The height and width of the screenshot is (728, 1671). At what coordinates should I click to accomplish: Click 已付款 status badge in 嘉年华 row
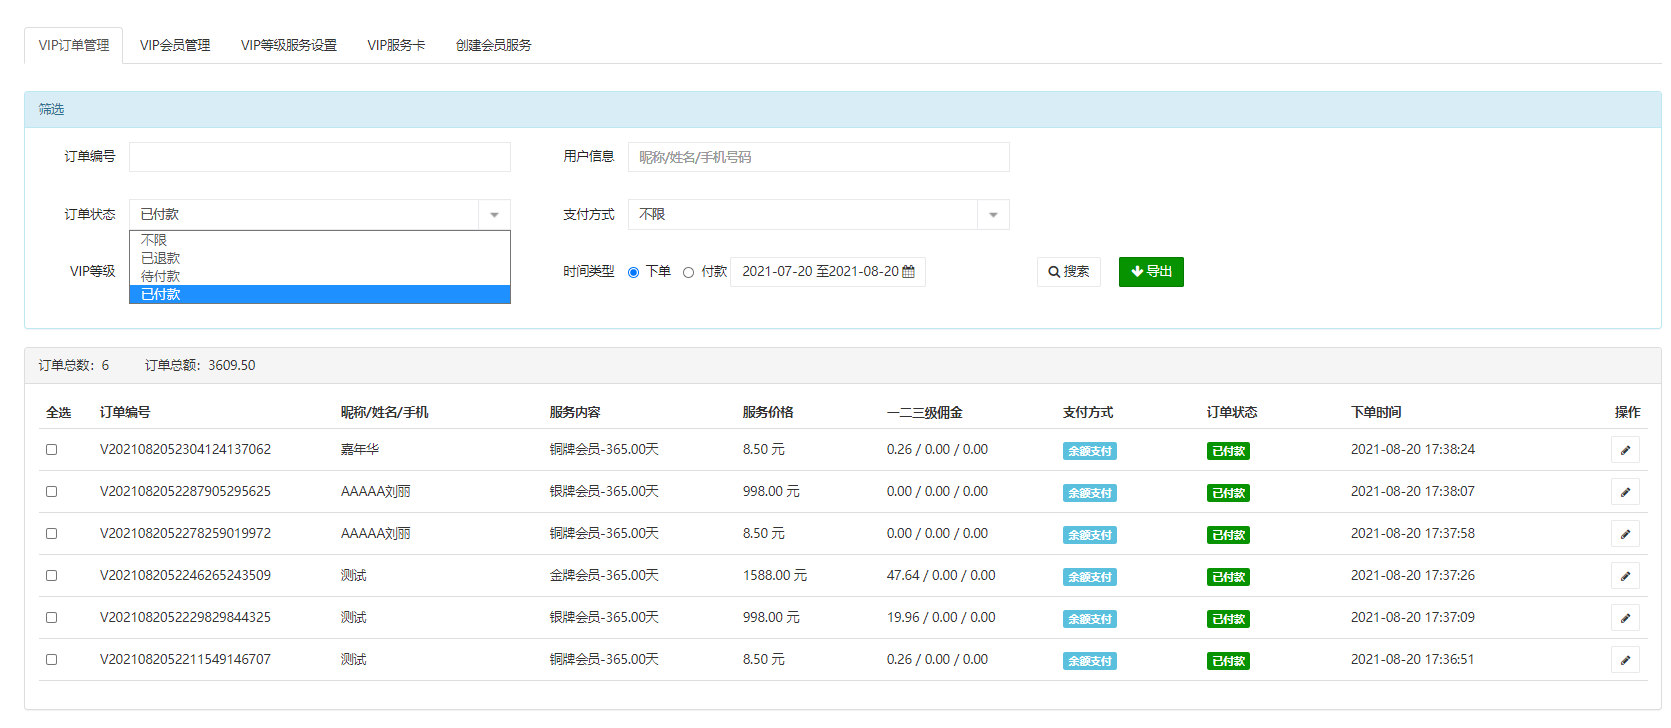coord(1228,451)
